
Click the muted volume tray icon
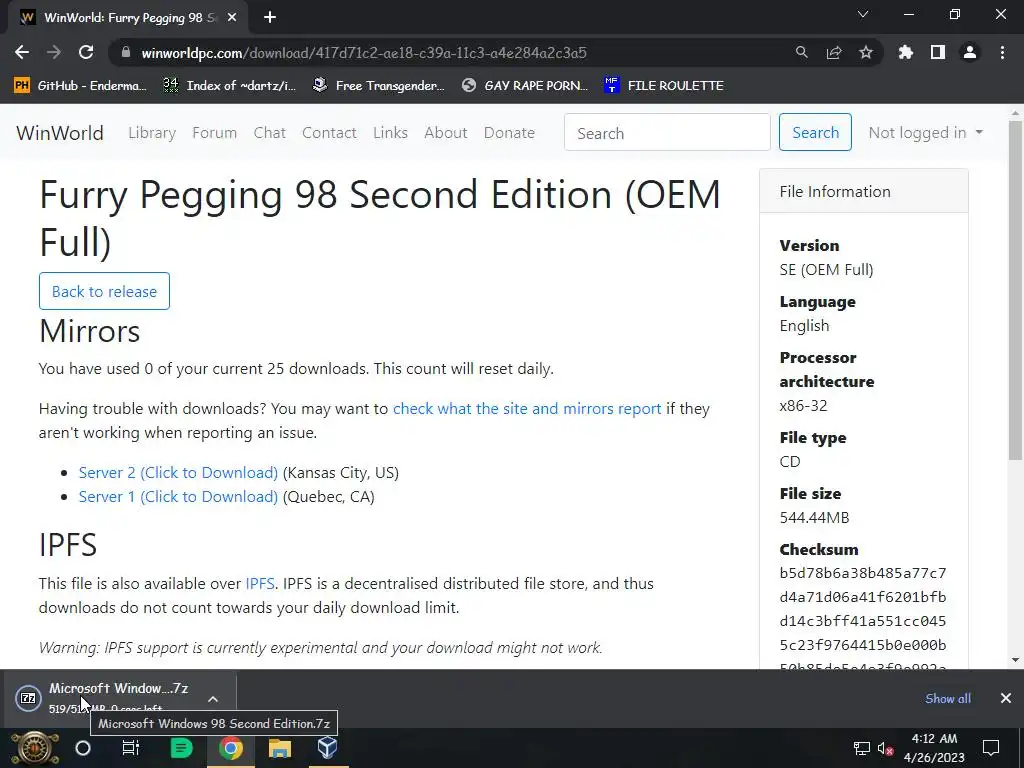(x=886, y=748)
